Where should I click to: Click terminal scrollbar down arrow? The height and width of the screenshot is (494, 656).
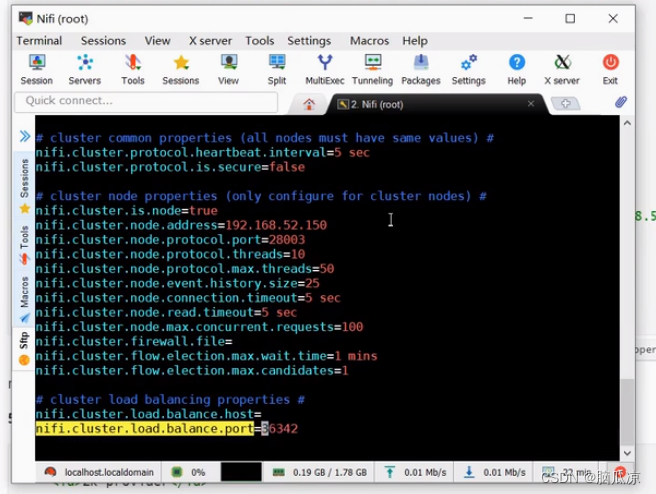click(627, 453)
